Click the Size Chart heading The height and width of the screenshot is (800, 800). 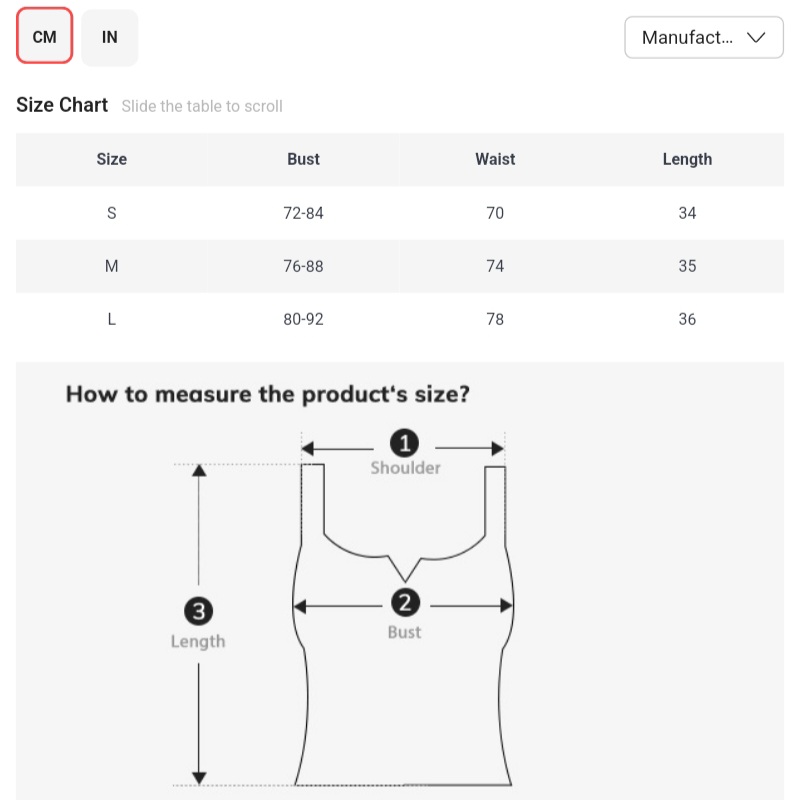coord(62,105)
